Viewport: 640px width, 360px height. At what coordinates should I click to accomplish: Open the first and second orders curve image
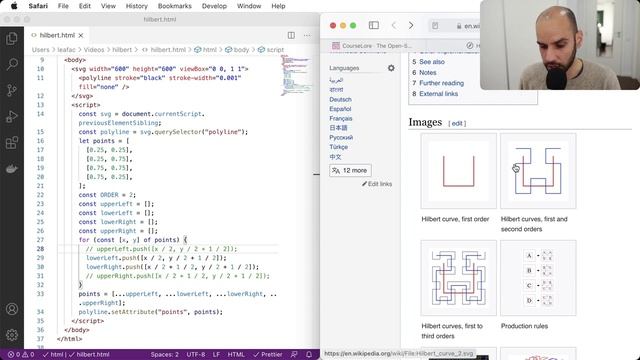[538, 171]
